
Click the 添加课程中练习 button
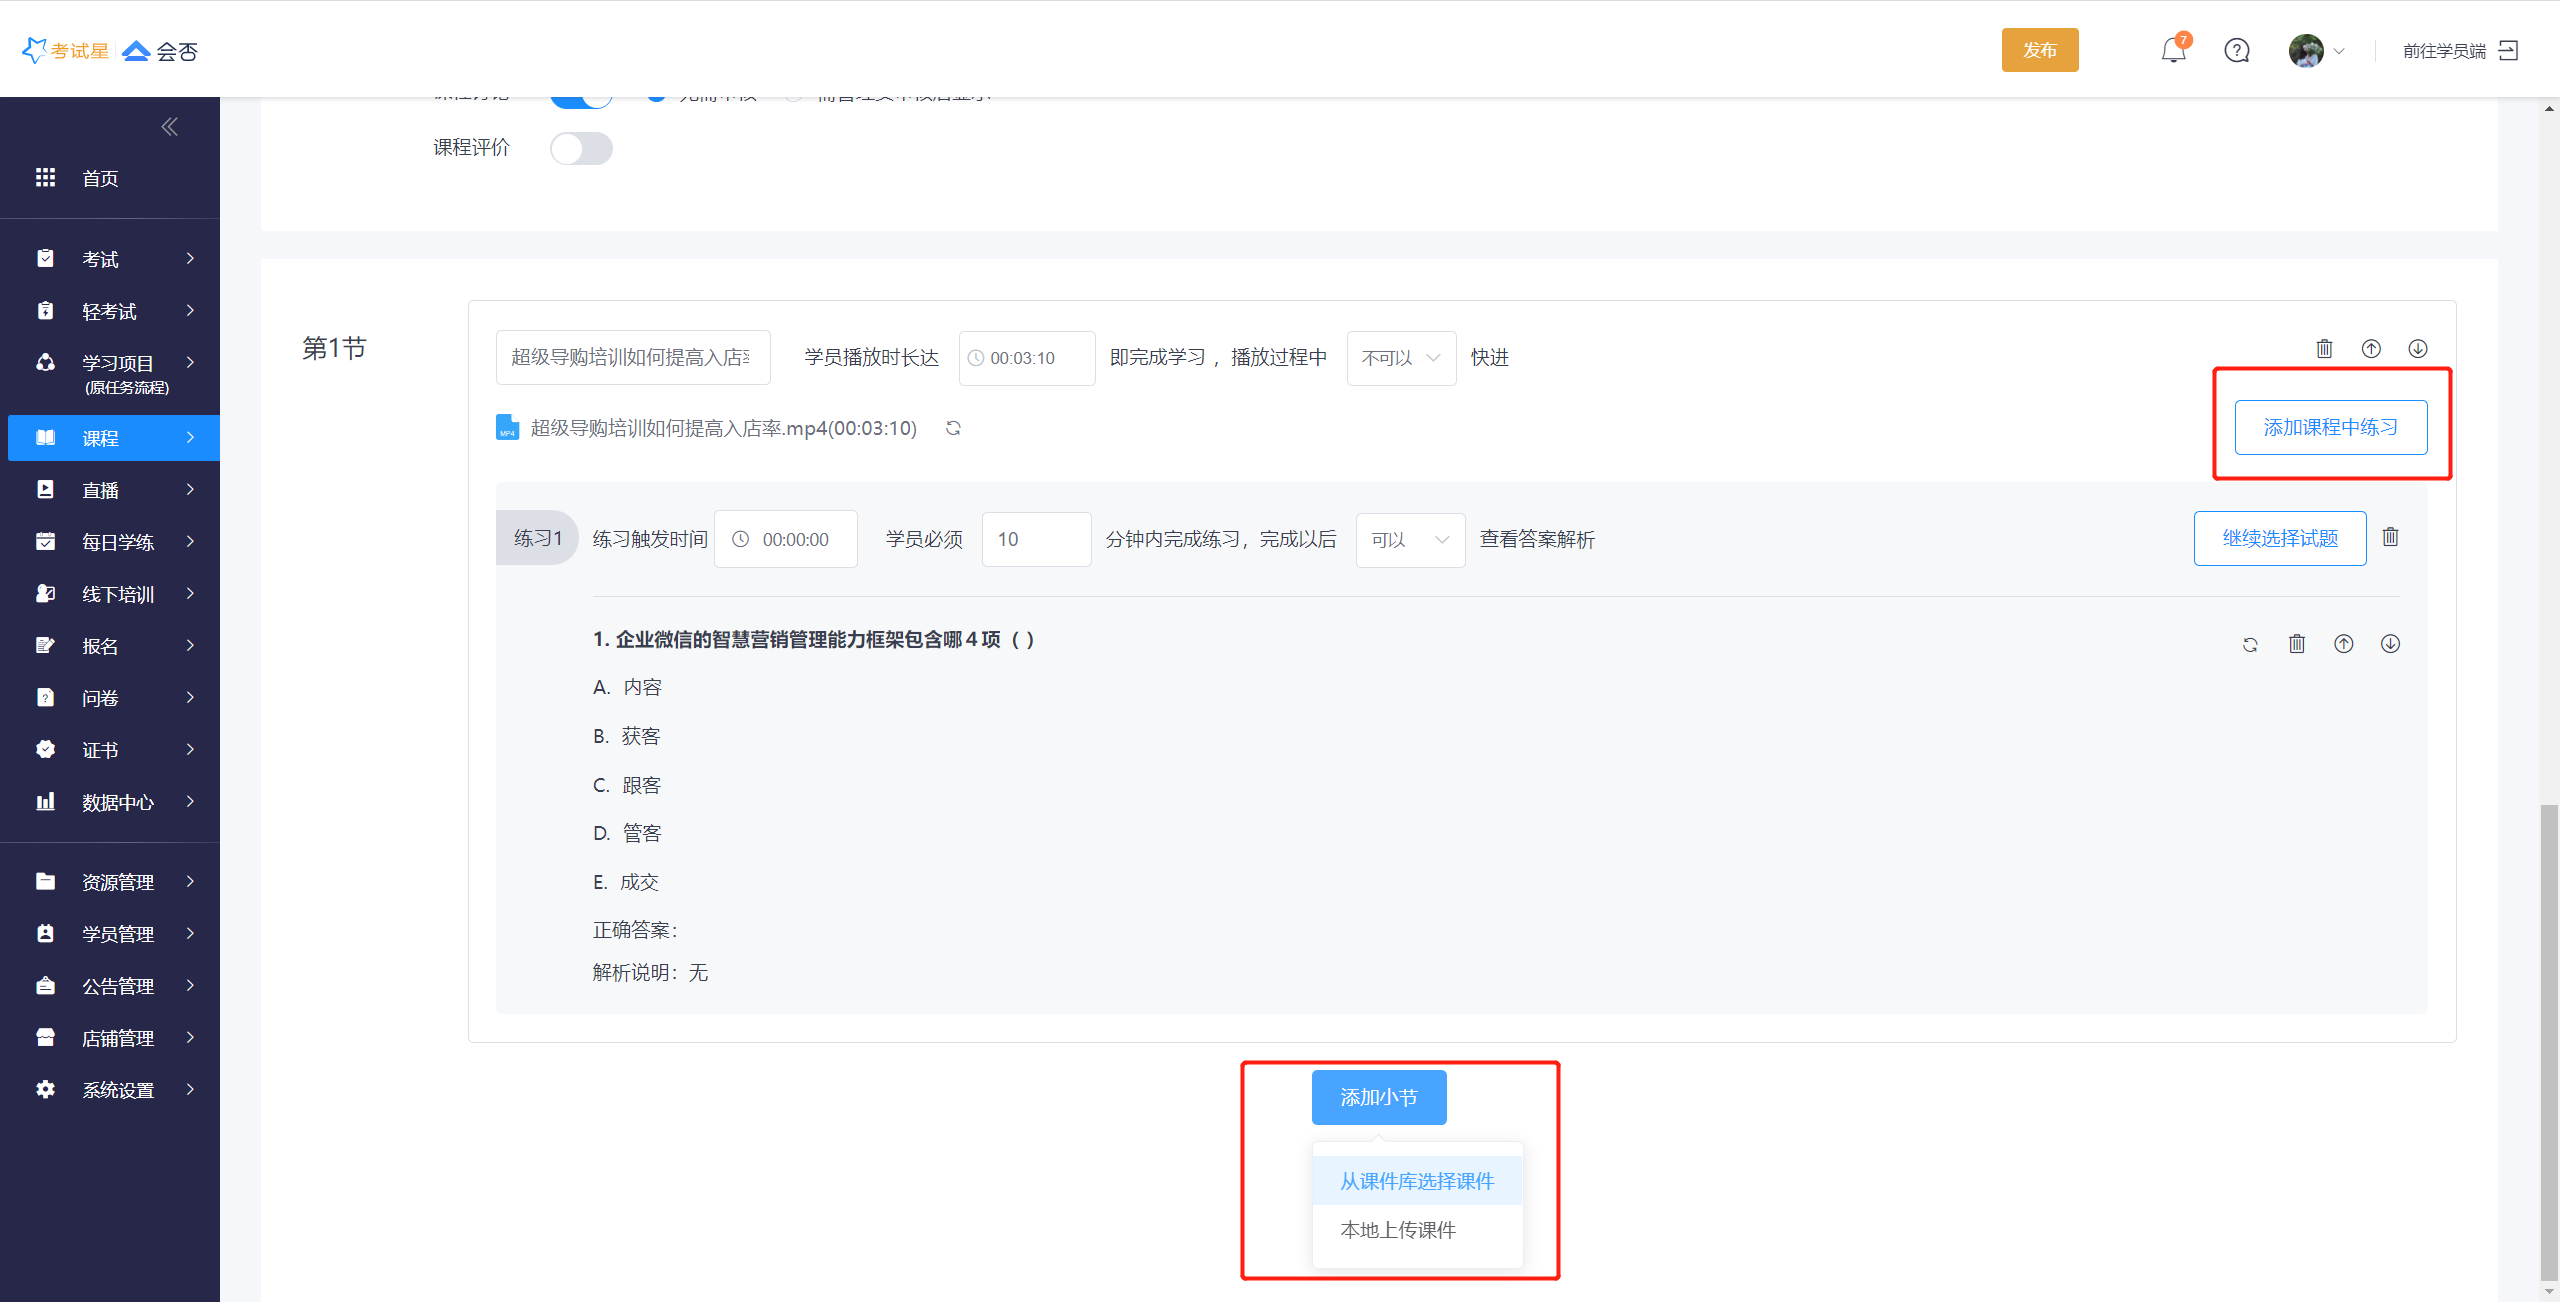[2330, 427]
